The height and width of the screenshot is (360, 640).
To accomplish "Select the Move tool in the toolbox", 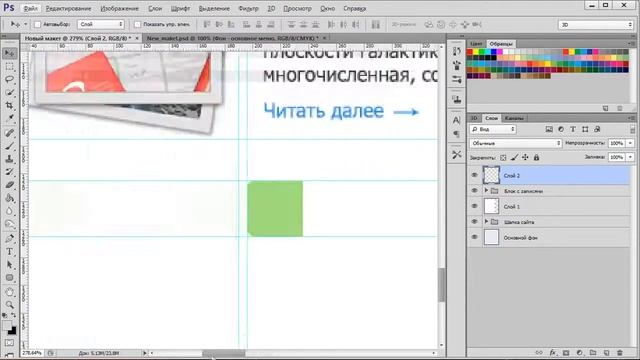I will [9, 53].
